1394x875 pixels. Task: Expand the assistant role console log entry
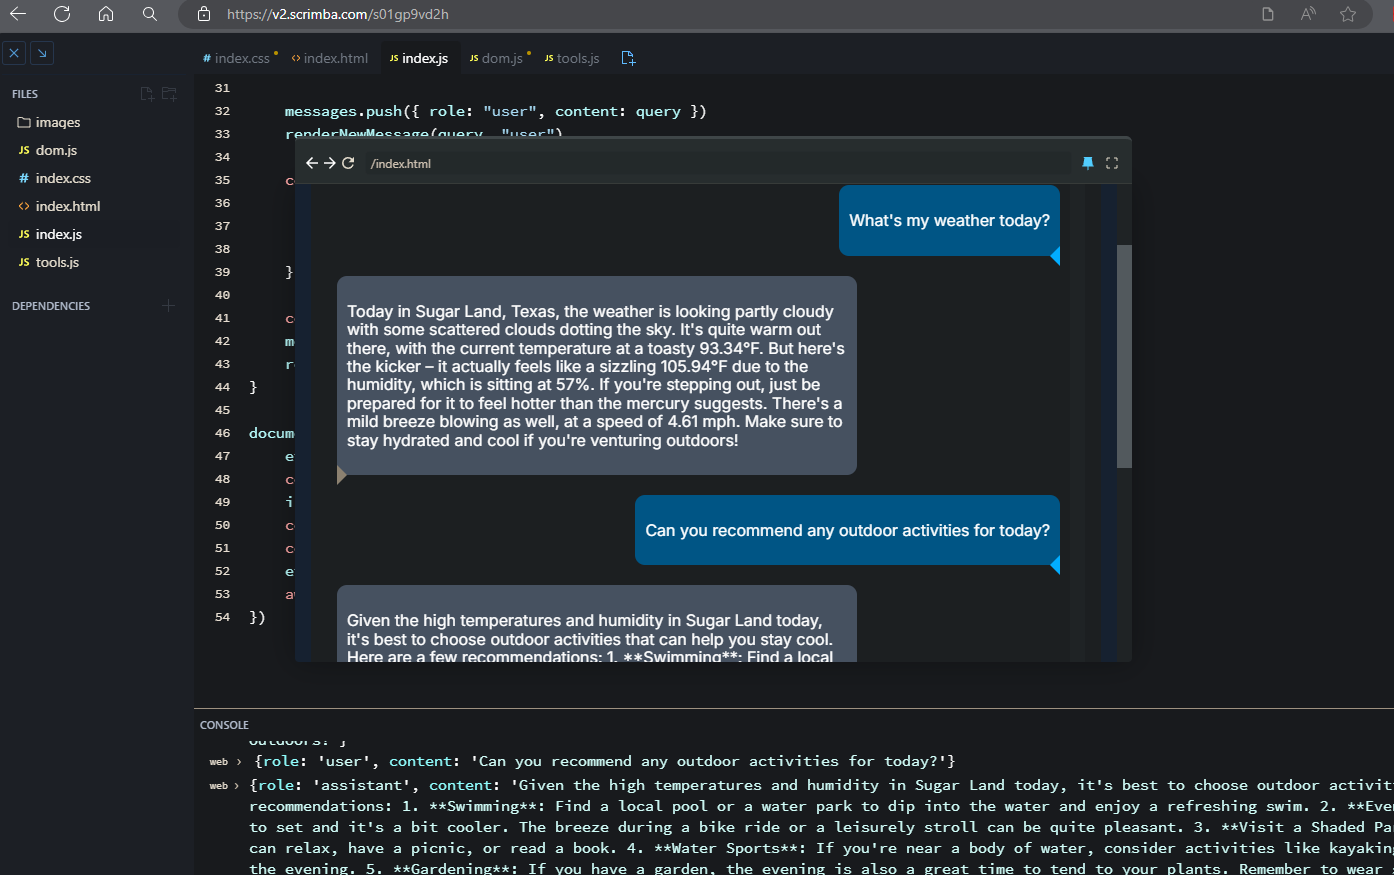coord(237,786)
